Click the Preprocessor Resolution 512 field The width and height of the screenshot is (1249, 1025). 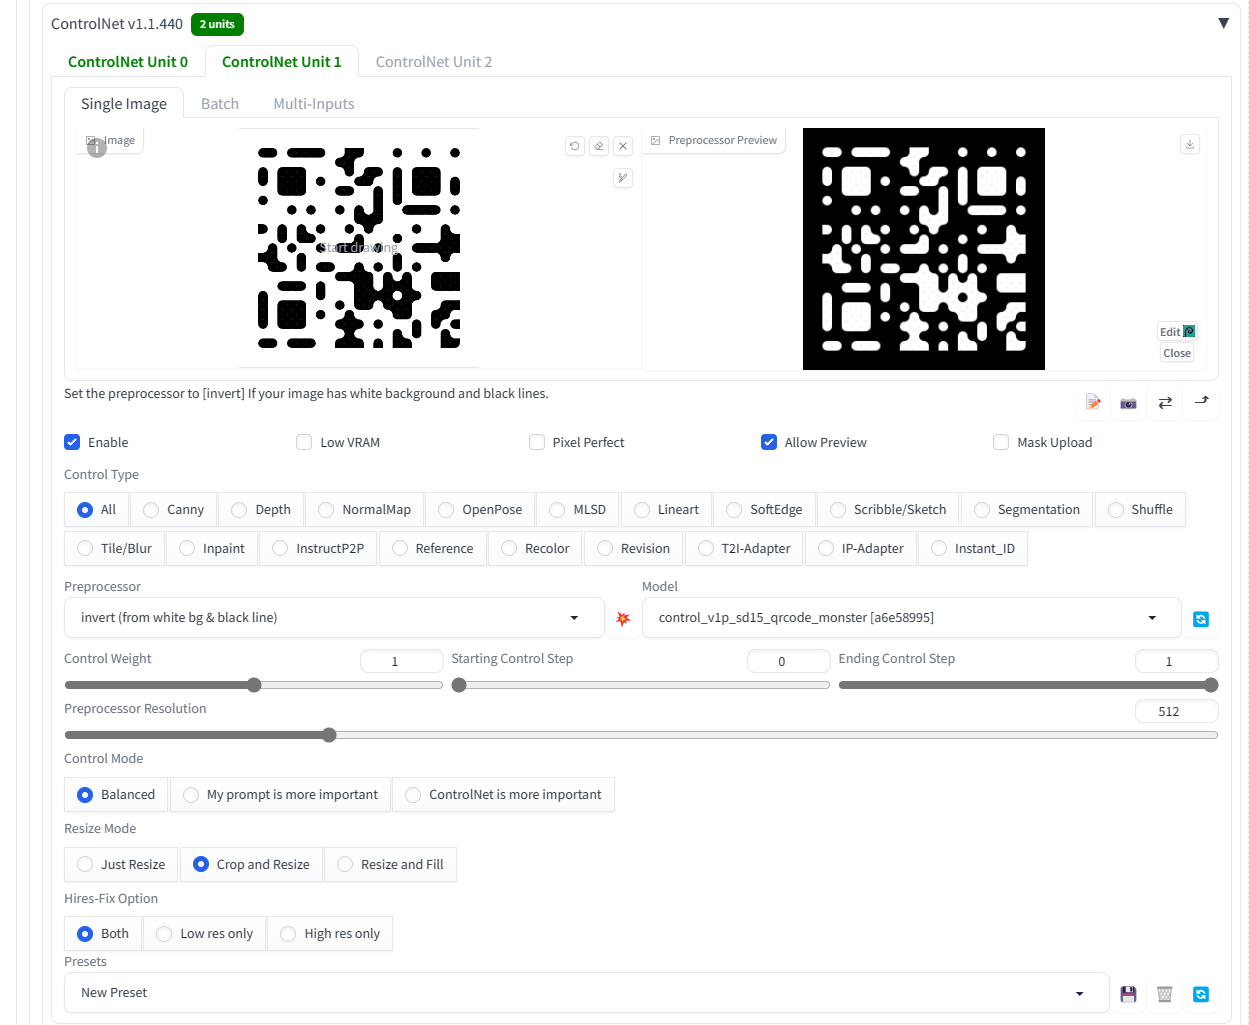[x=1176, y=711]
